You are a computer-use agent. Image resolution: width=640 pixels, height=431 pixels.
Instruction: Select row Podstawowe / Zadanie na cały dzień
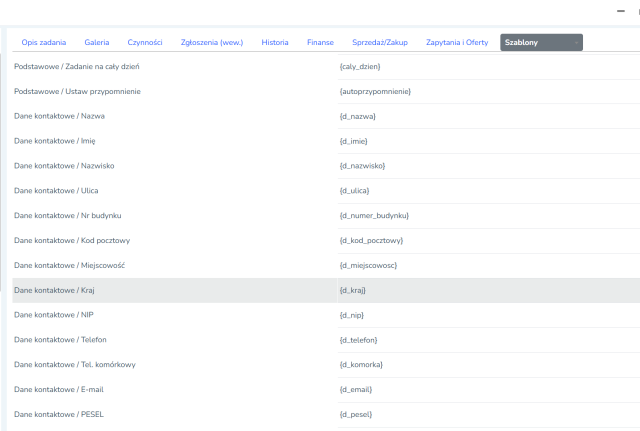(326, 67)
